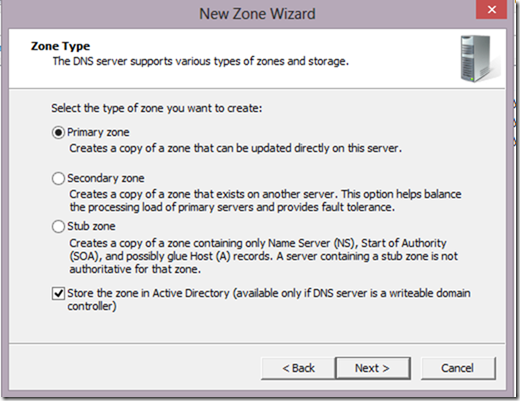
Task: Click the 'Primary zone' label text
Action: pyautogui.click(x=98, y=132)
